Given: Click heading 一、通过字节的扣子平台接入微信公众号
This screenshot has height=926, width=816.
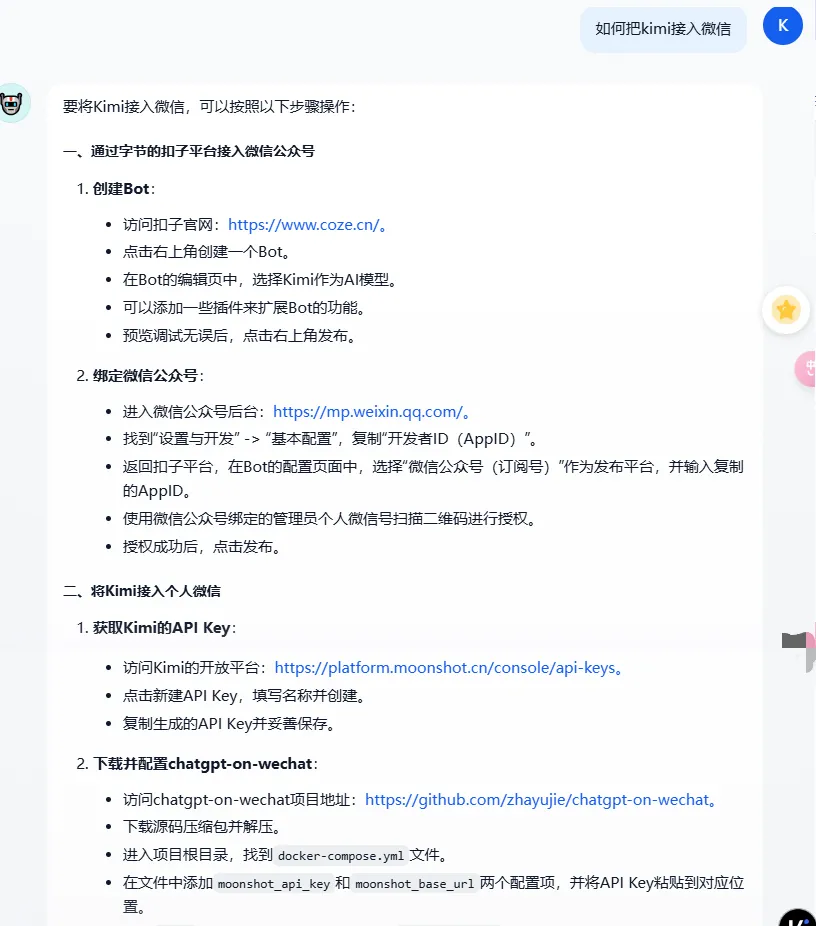Looking at the screenshot, I should (189, 151).
